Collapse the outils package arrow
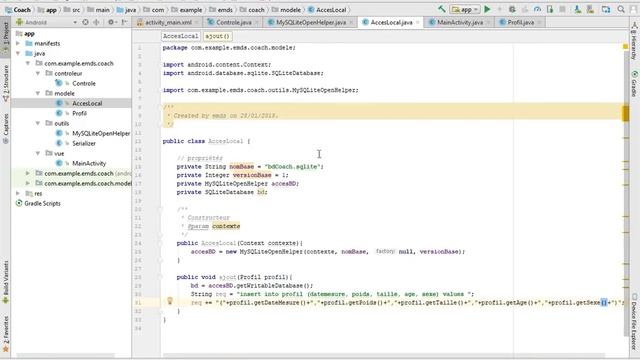Image resolution: width=640 pixels, height=360 pixels. (38, 123)
